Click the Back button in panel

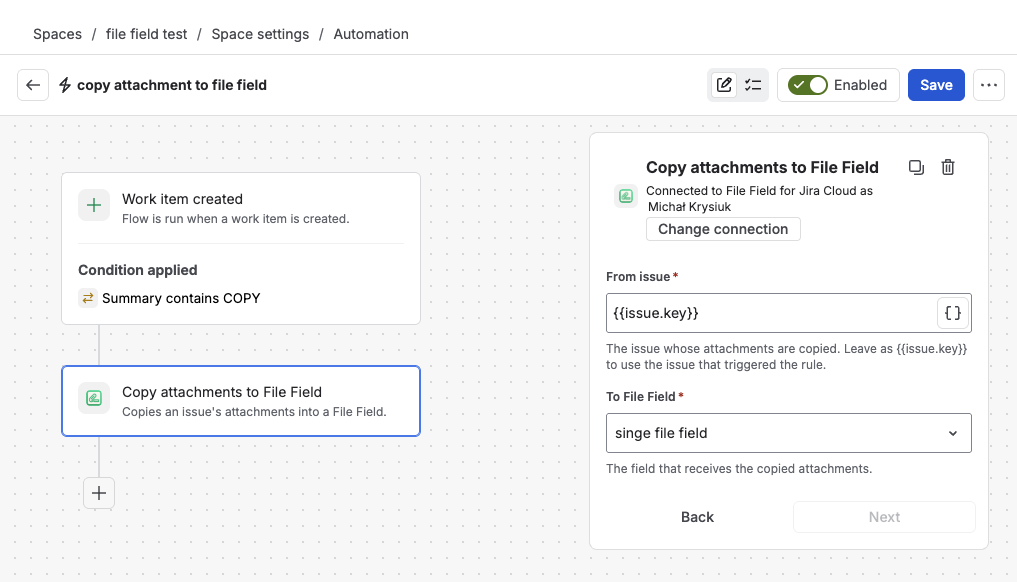(697, 517)
